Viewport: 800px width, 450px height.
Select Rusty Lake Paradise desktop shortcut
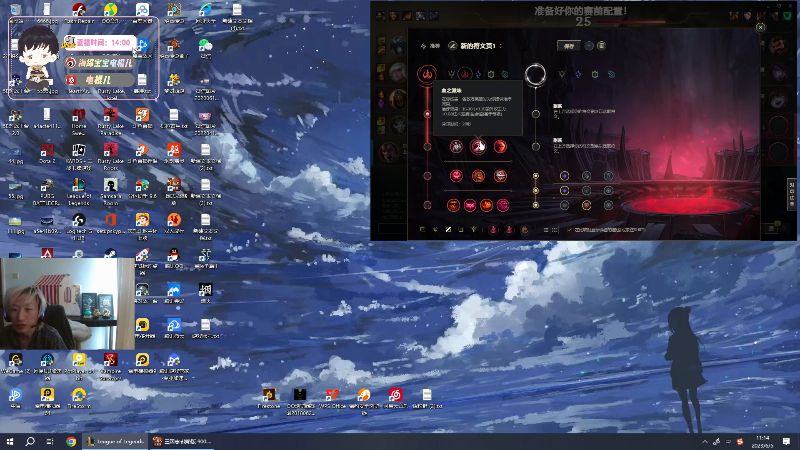[x=111, y=121]
